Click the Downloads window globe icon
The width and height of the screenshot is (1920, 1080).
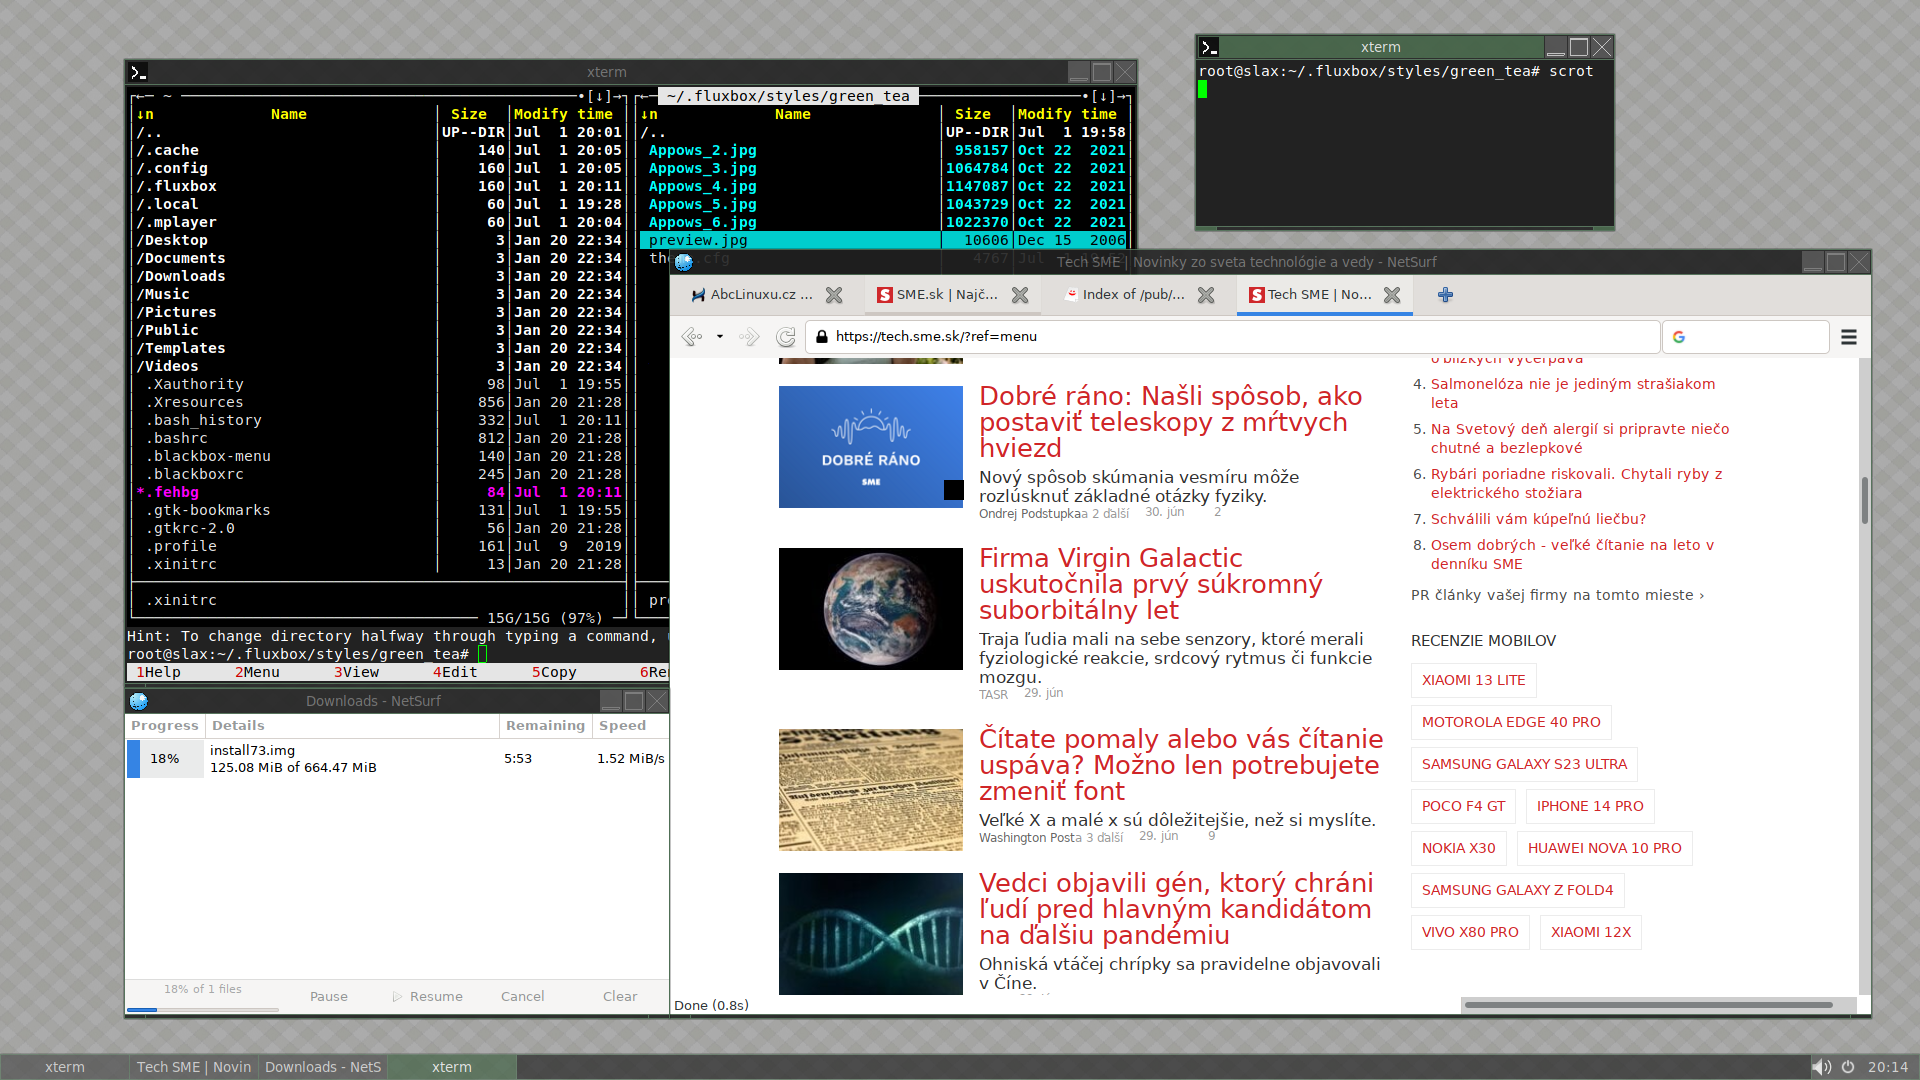(139, 701)
